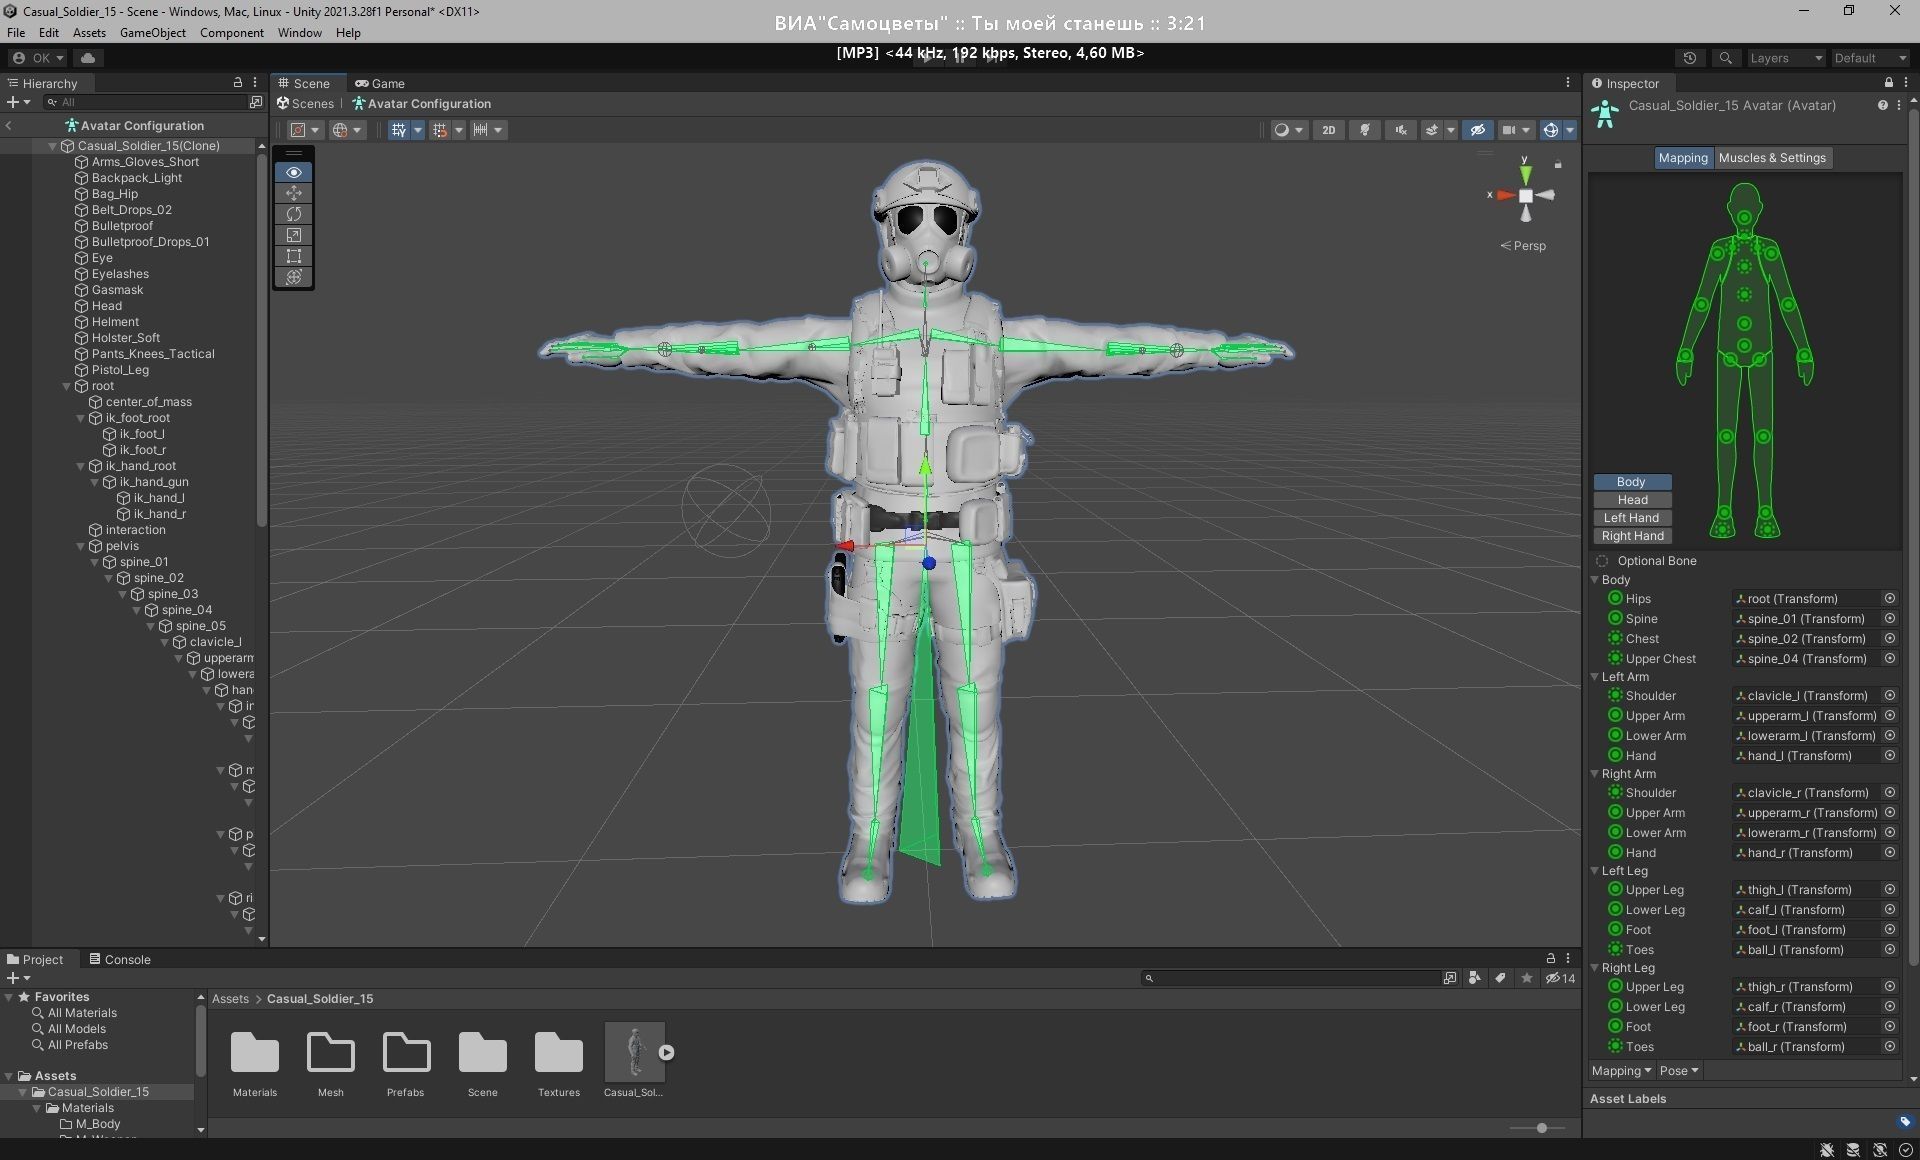The width and height of the screenshot is (1920, 1160).
Task: Open the Window menu
Action: click(299, 32)
